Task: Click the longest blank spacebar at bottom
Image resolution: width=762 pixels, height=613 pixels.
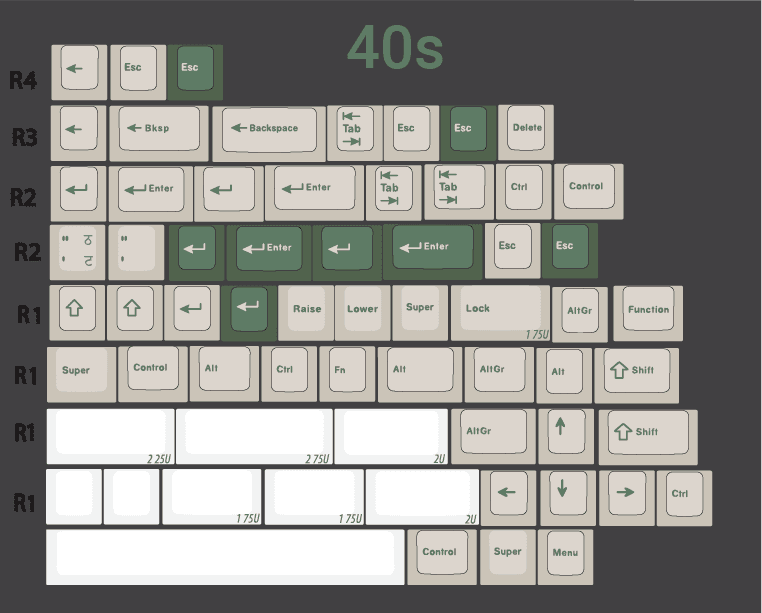Action: pyautogui.click(x=225, y=556)
